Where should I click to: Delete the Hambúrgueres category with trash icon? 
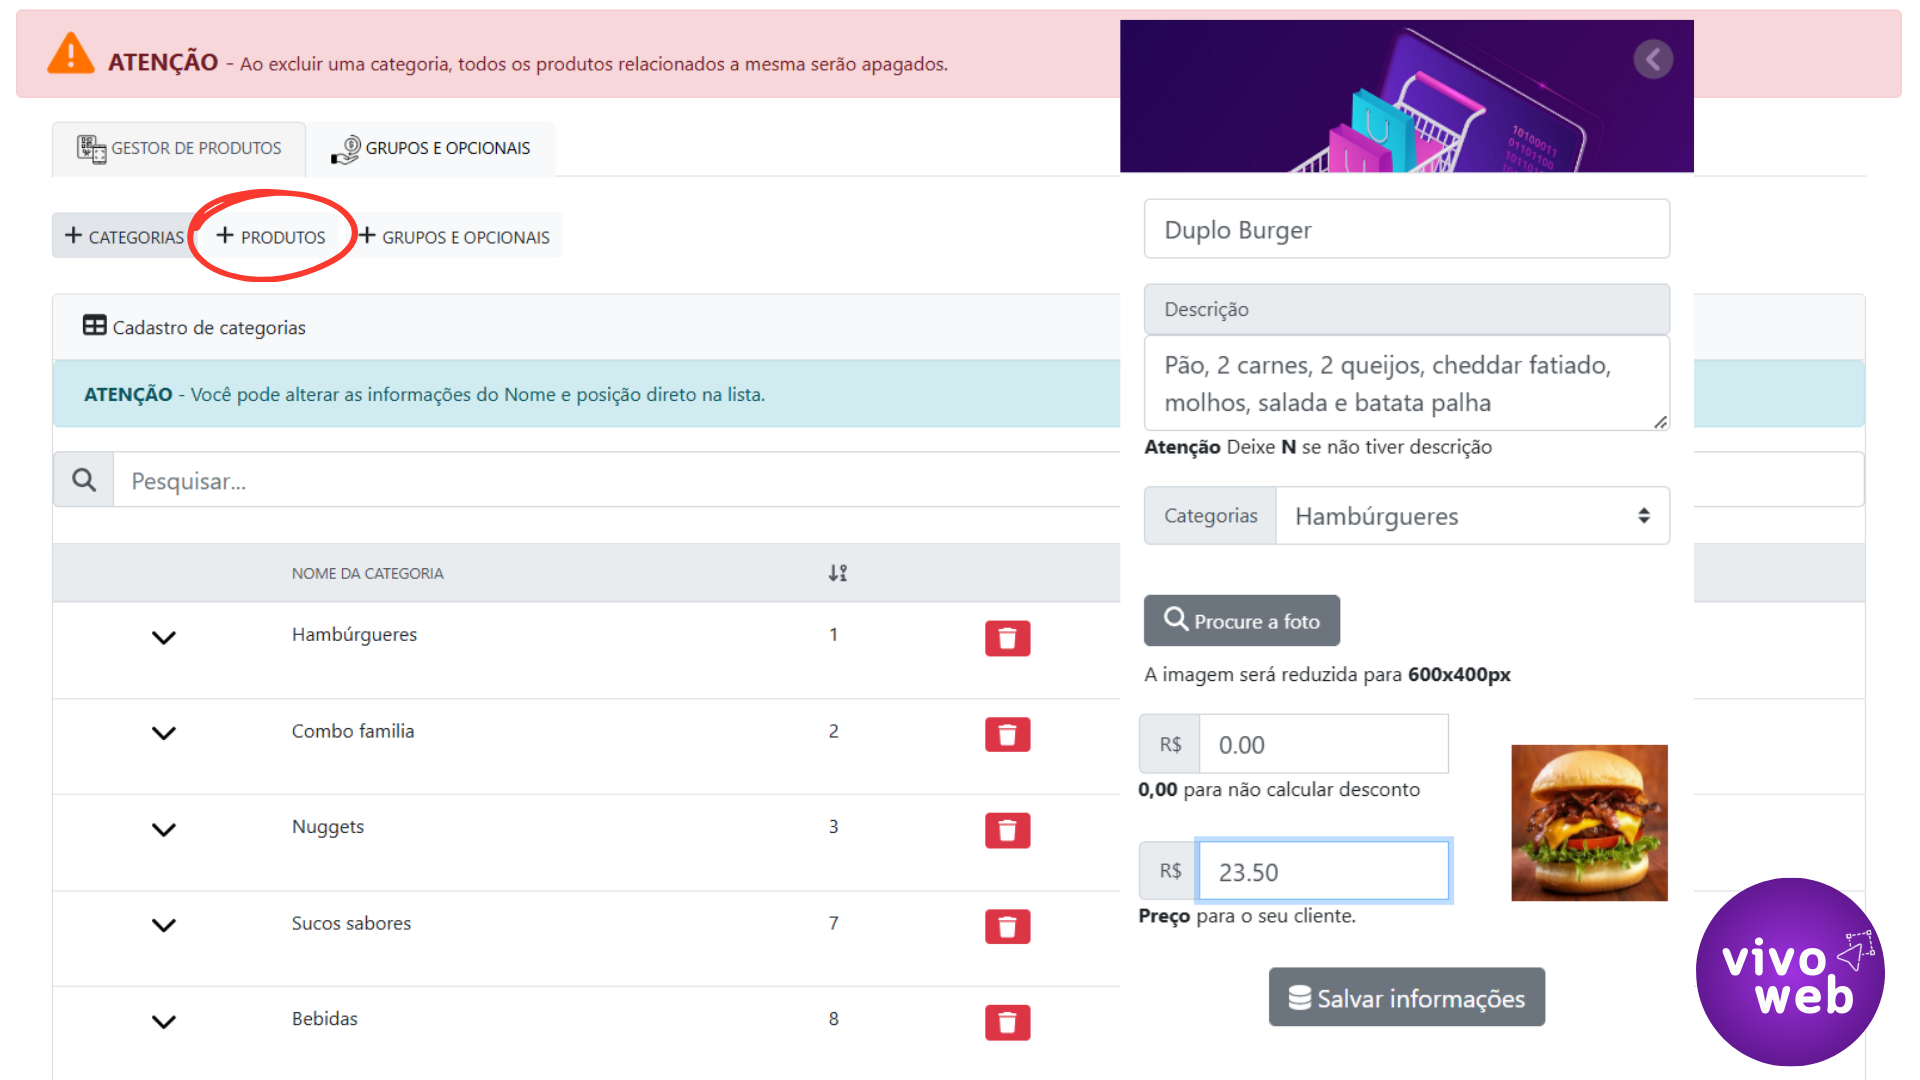[x=1007, y=638]
